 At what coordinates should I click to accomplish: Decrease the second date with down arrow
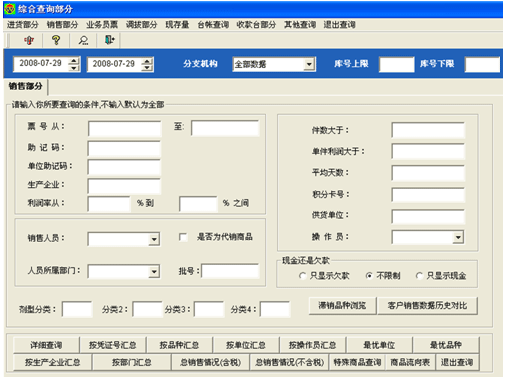point(147,68)
